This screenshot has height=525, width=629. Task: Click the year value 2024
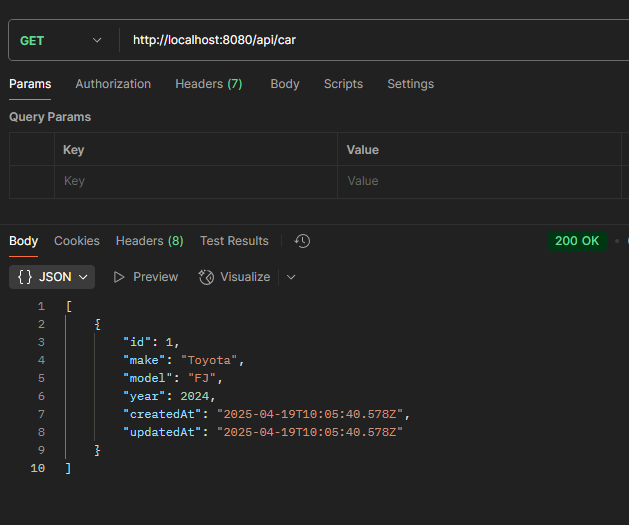point(195,396)
